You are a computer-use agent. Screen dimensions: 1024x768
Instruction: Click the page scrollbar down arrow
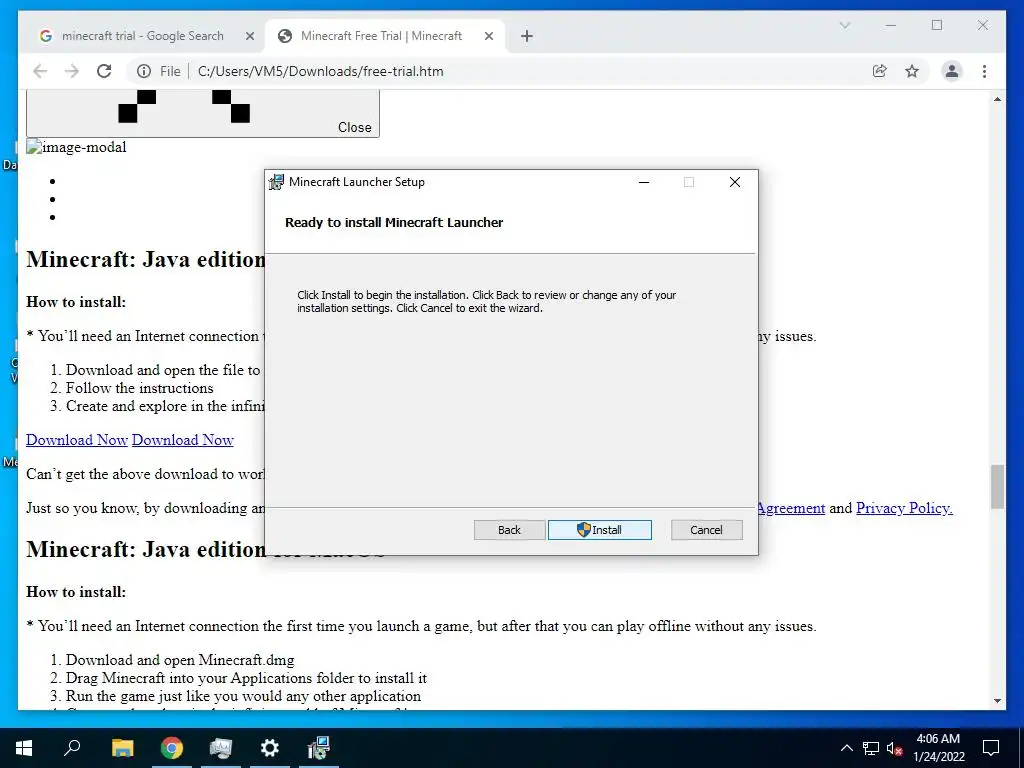click(997, 701)
